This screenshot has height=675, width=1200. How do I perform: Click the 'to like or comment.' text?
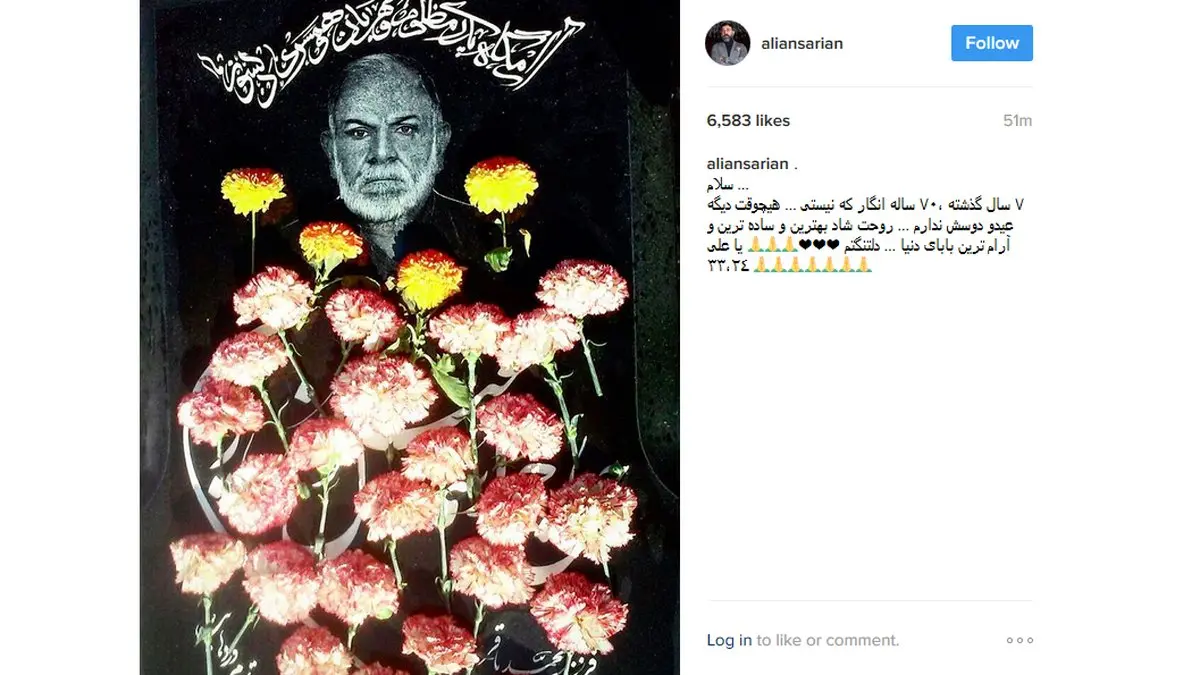pos(827,641)
